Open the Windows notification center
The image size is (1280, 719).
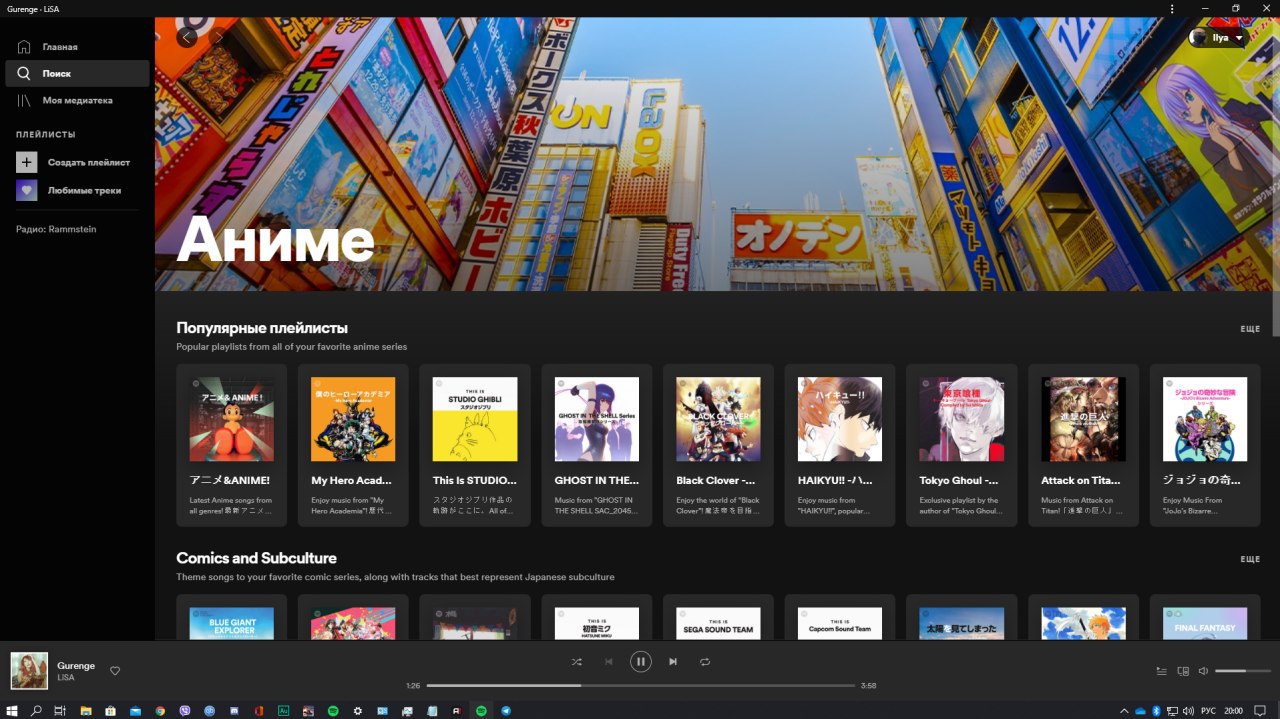coord(1260,710)
